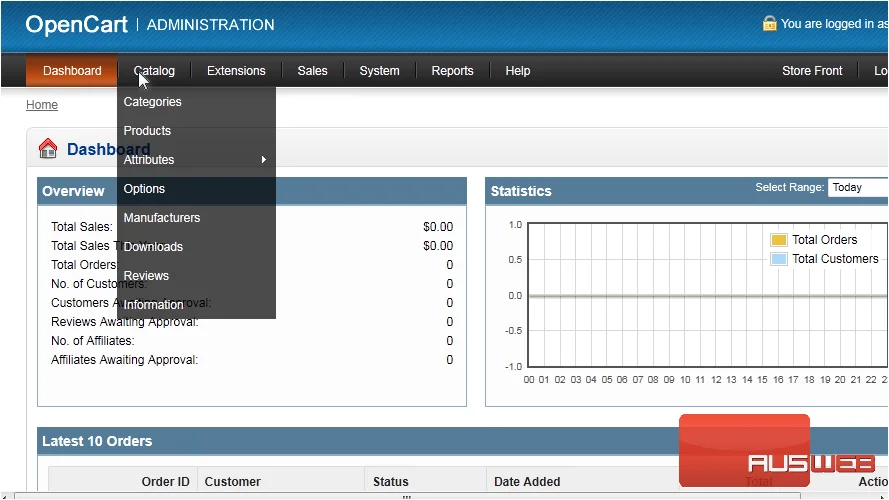
Task: Click the Latest 10 Orders heading
Action: pos(97,441)
